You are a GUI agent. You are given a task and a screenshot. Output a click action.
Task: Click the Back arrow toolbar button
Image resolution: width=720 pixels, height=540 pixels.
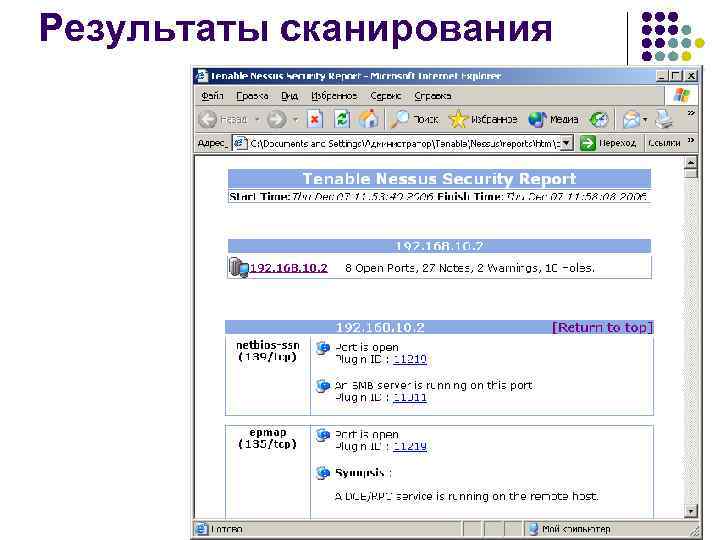pos(208,119)
